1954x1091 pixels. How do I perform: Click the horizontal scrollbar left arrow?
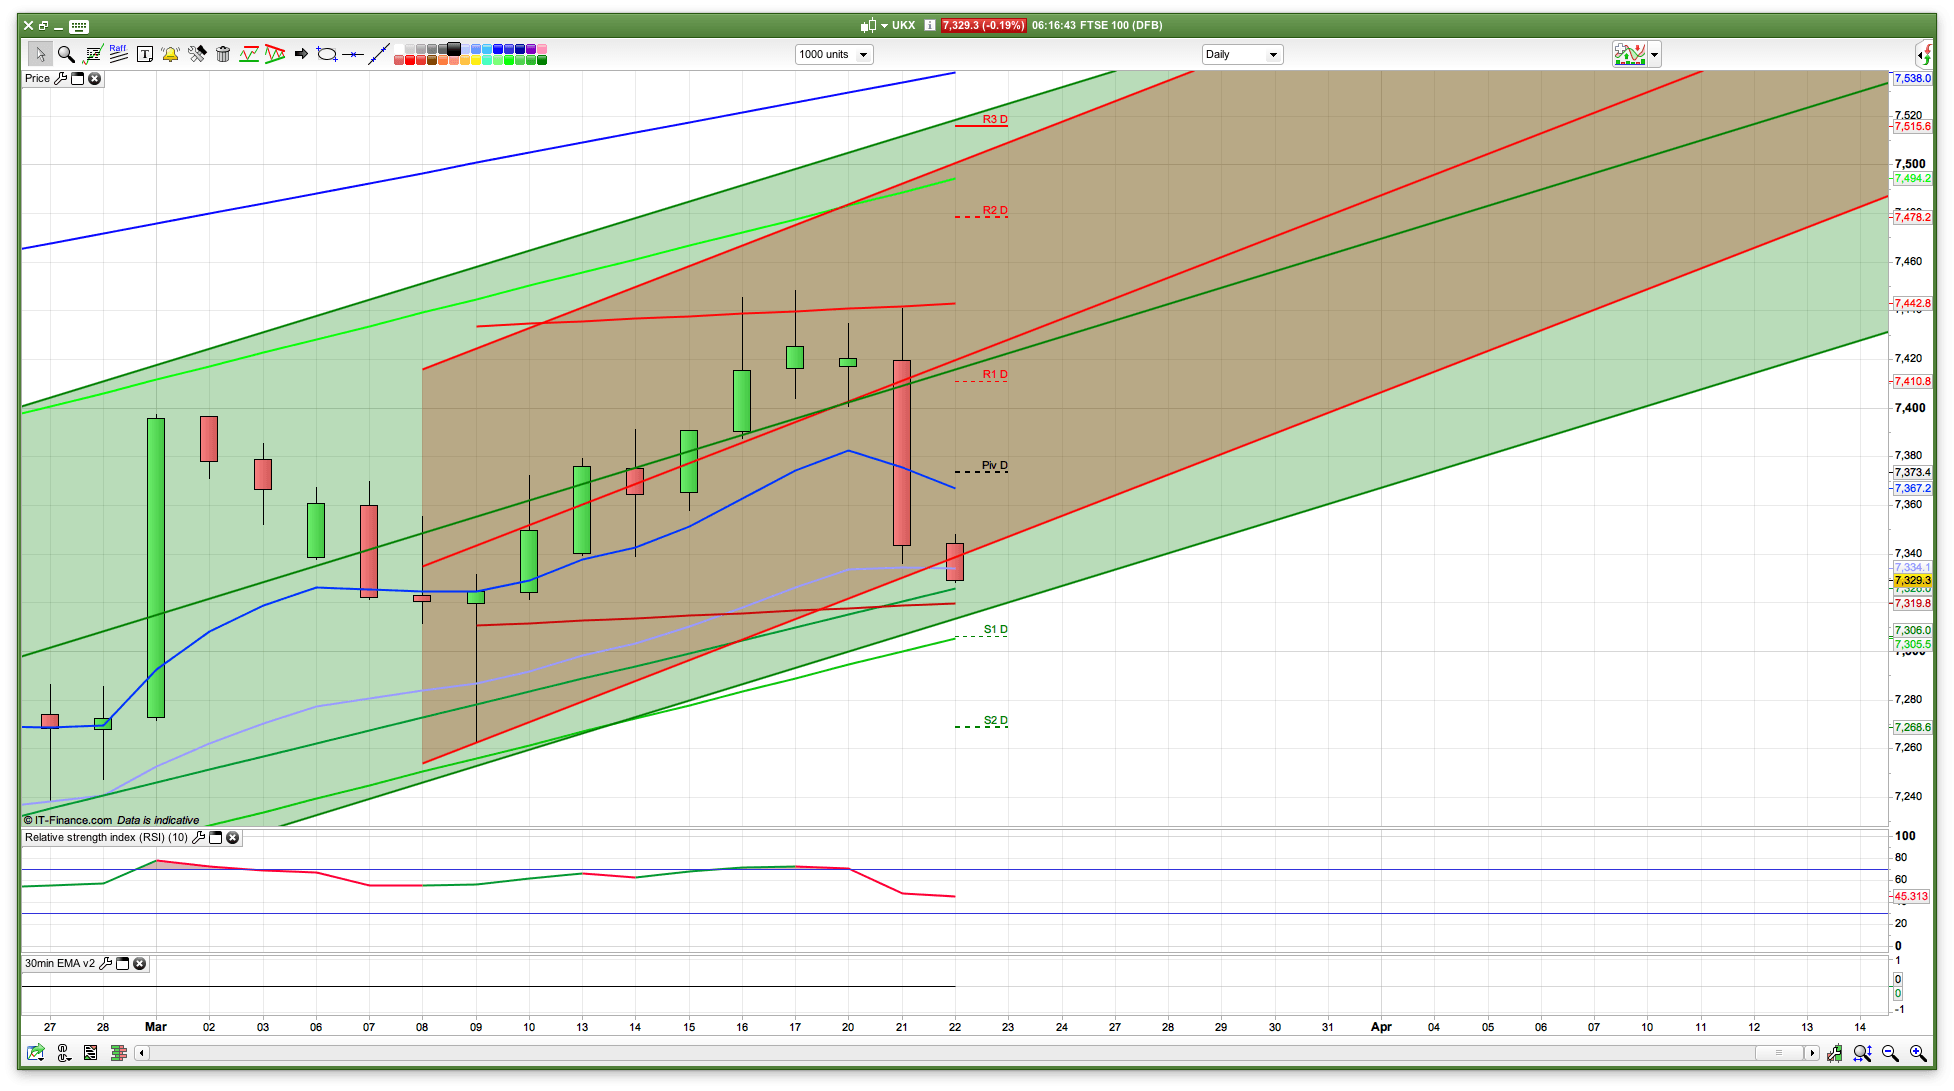142,1053
